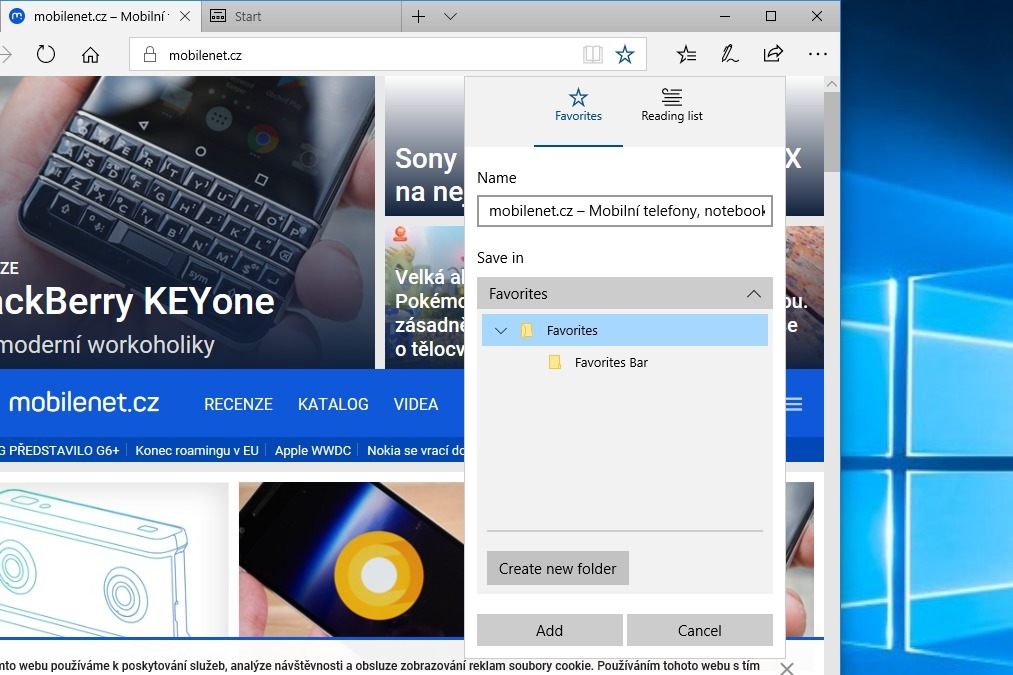Click the favorites star in address bar

[x=625, y=54]
